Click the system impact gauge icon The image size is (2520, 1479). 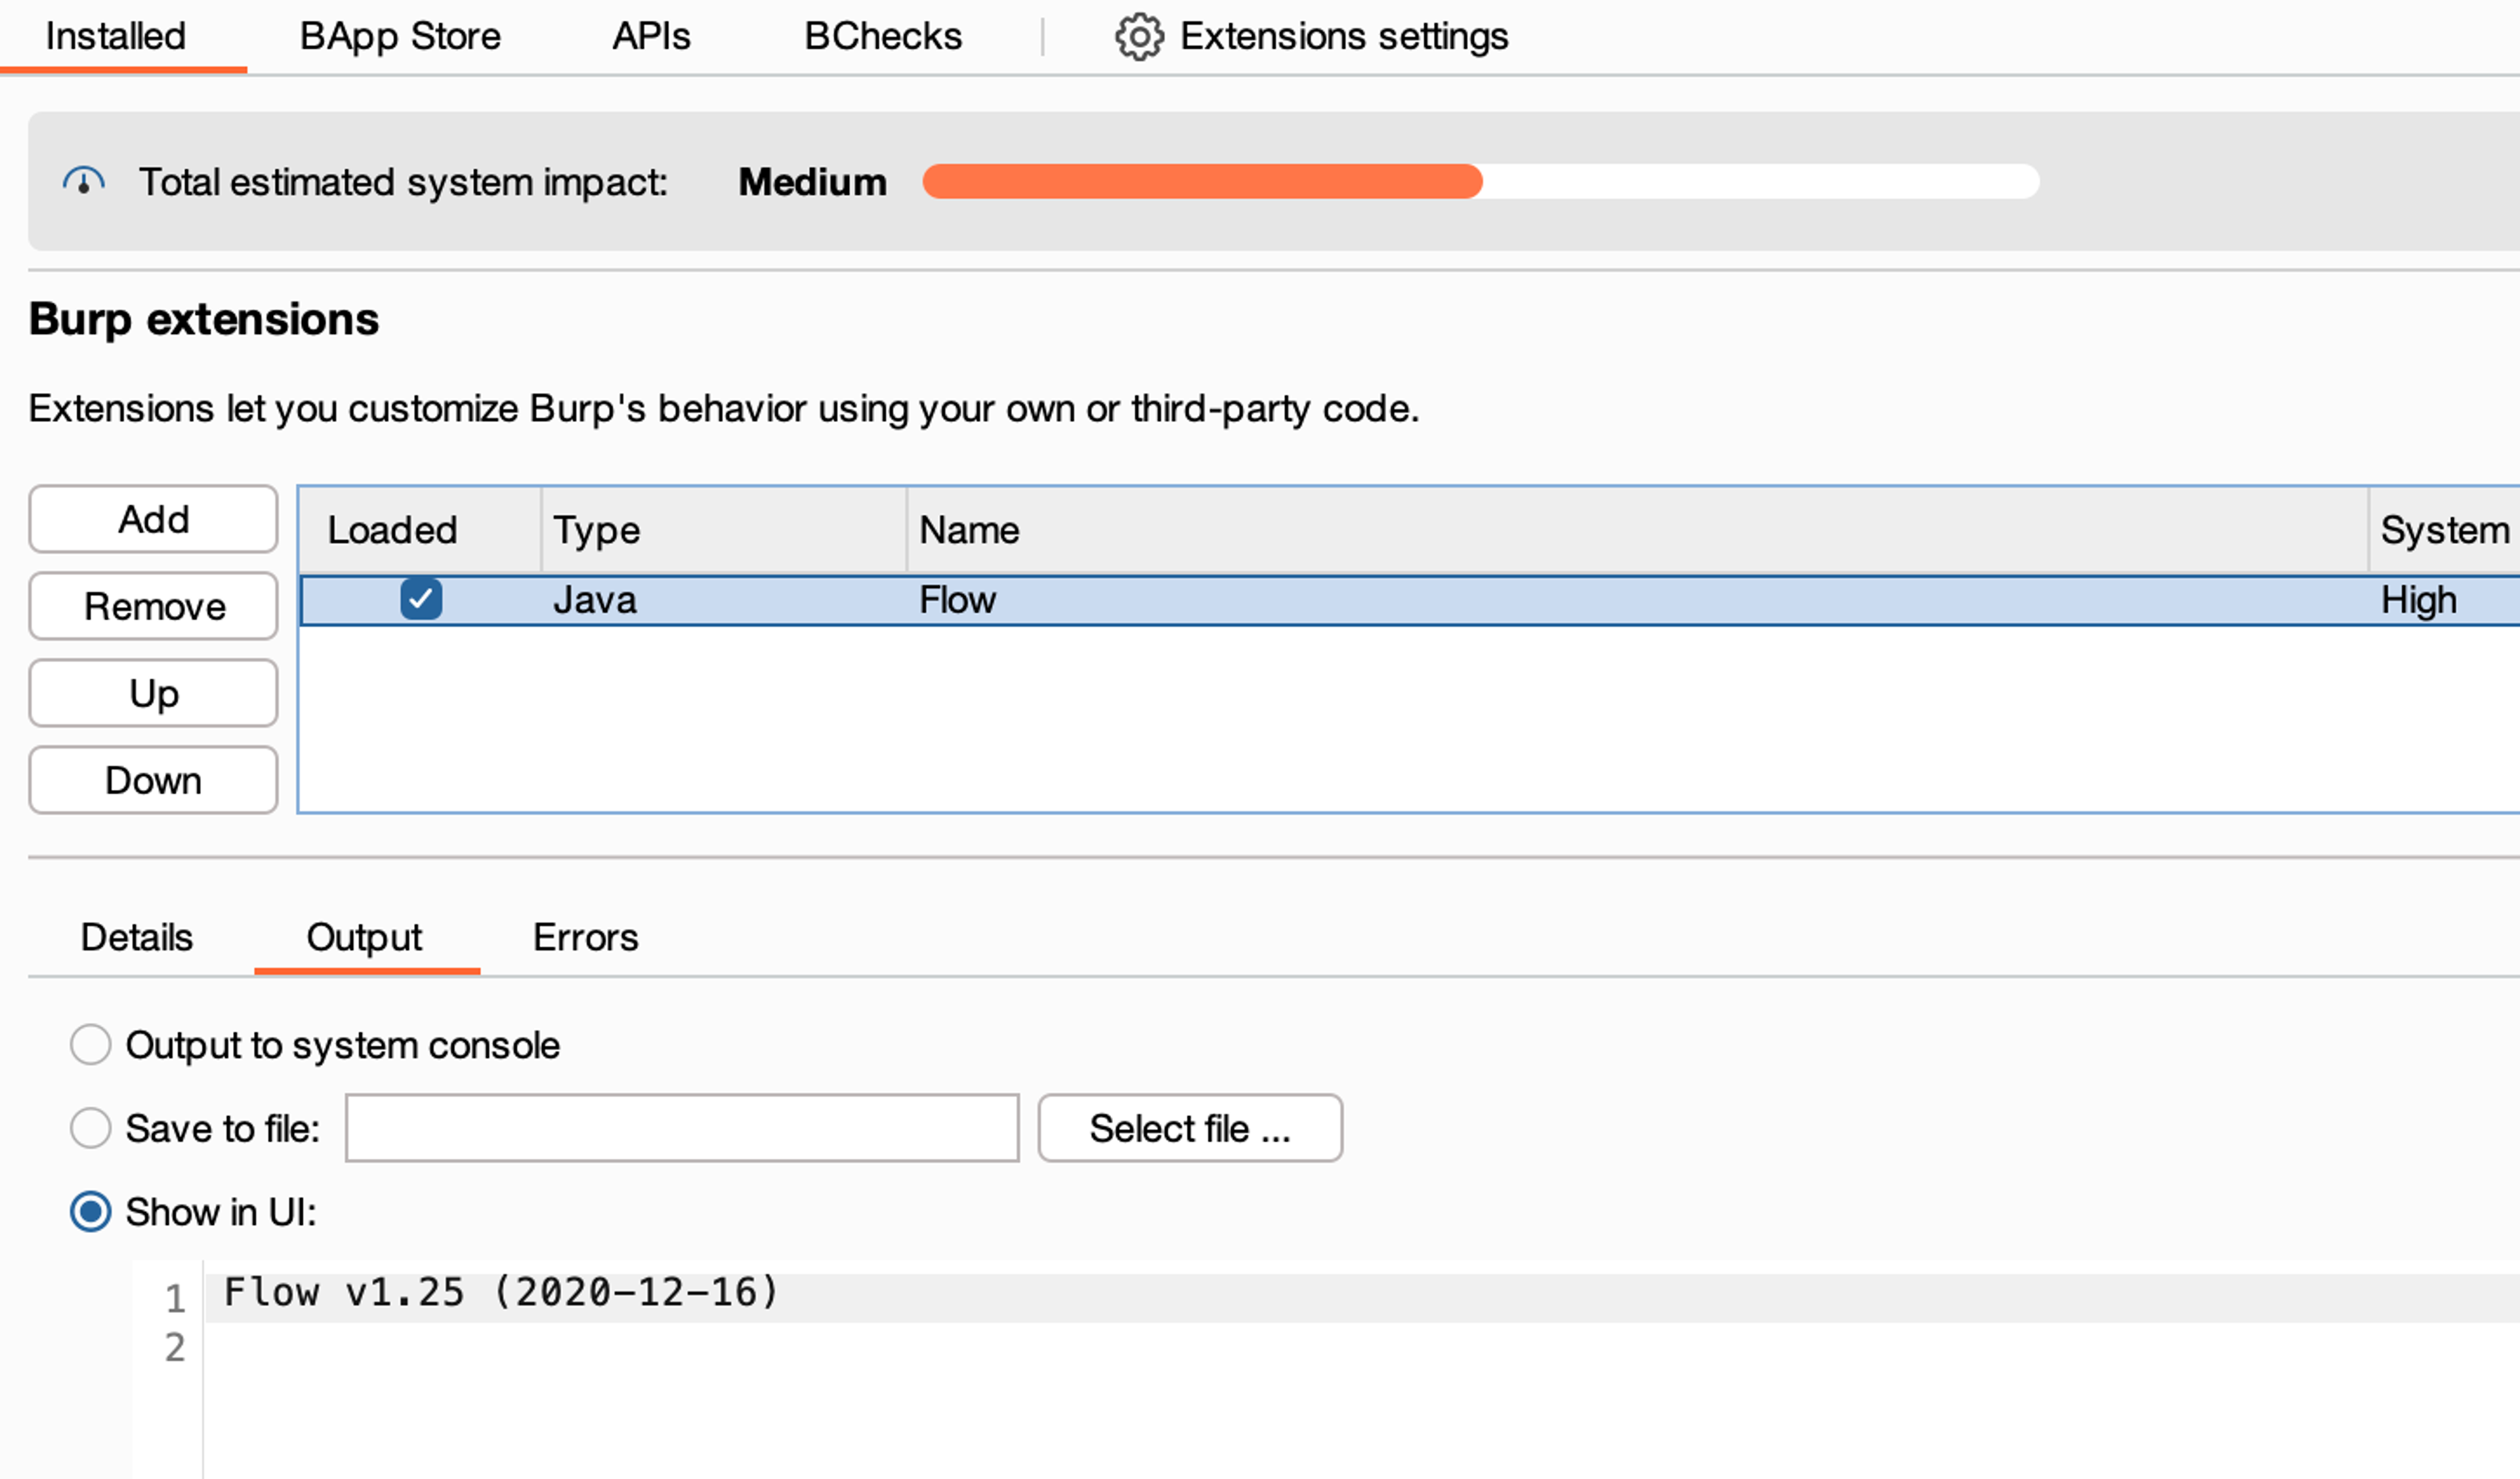click(84, 182)
